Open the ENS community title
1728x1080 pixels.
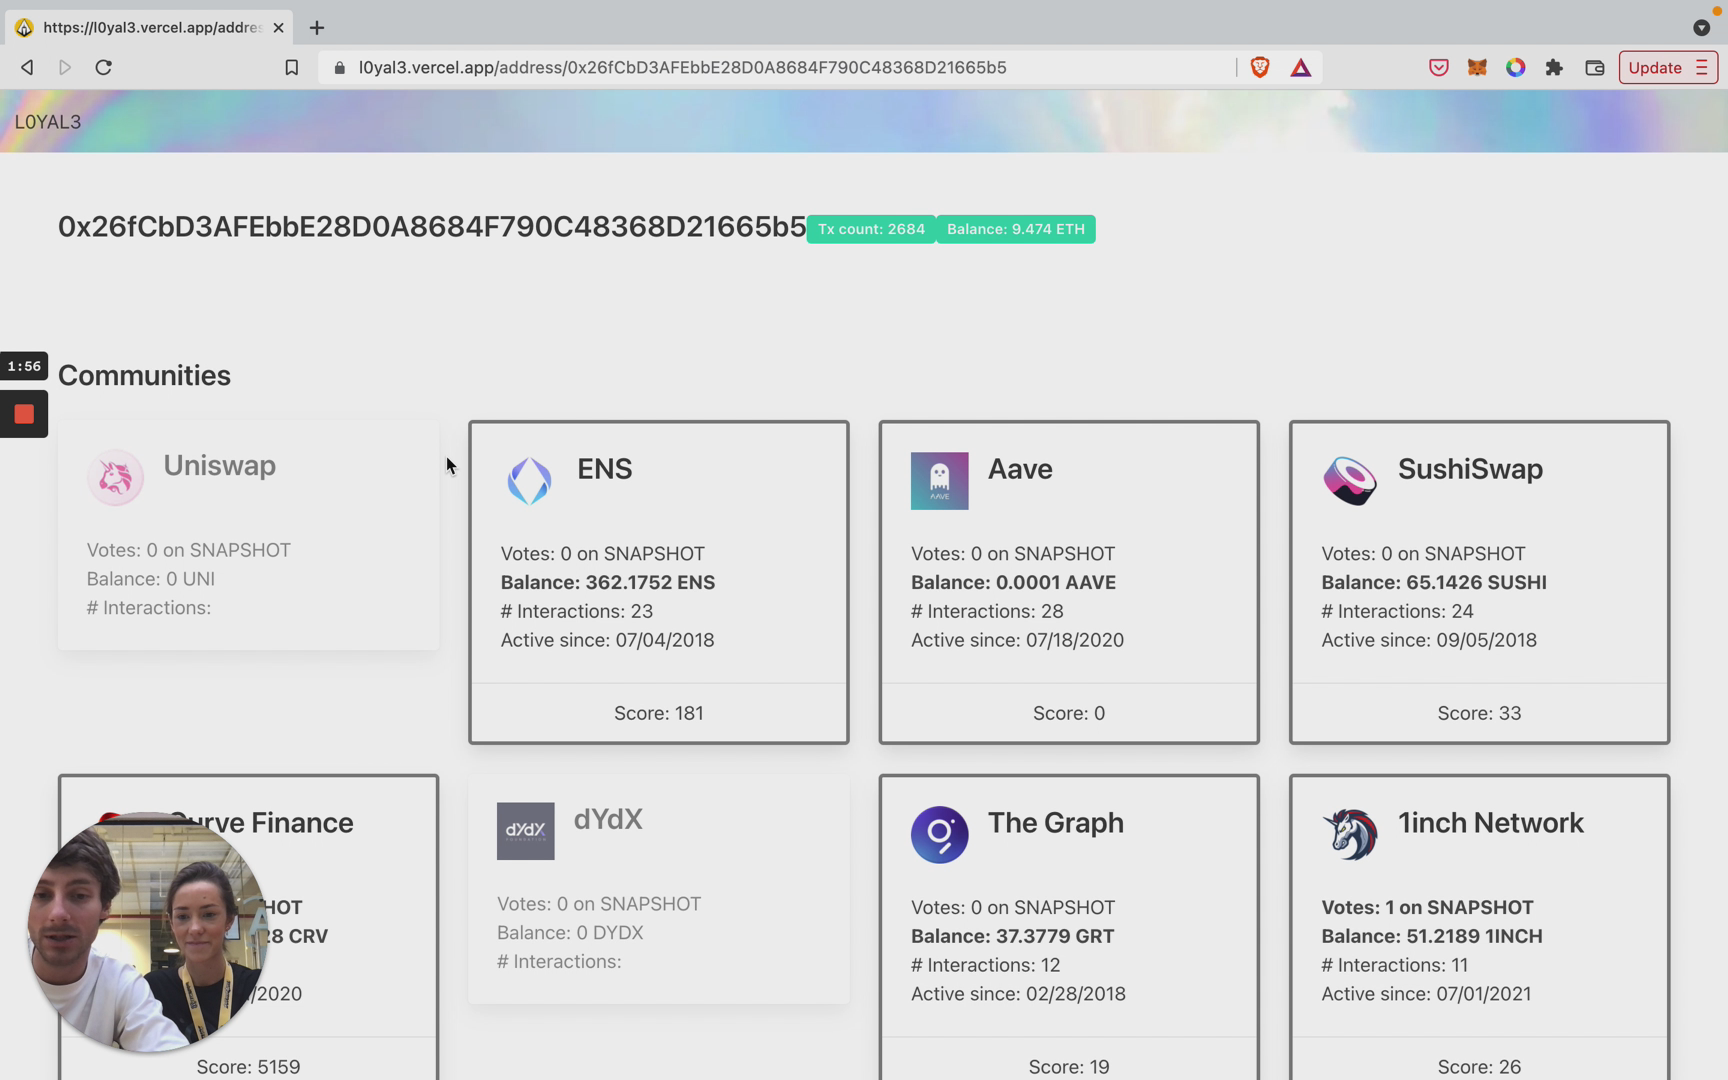pos(604,469)
